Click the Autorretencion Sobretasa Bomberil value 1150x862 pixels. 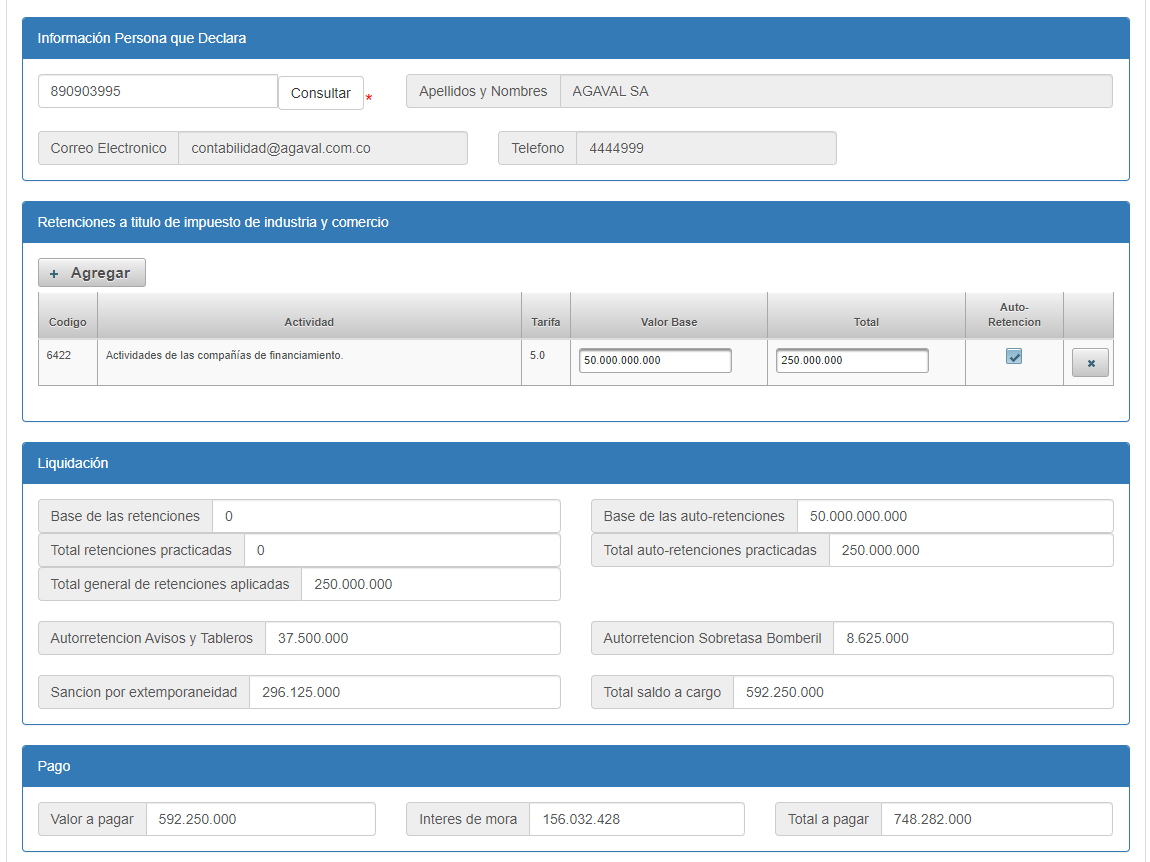click(972, 638)
